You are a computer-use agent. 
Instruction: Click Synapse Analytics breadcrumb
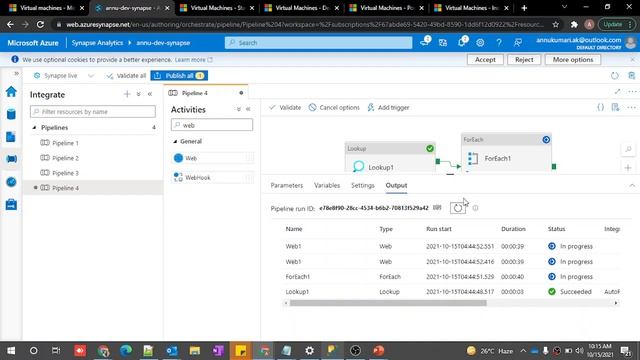[97, 42]
